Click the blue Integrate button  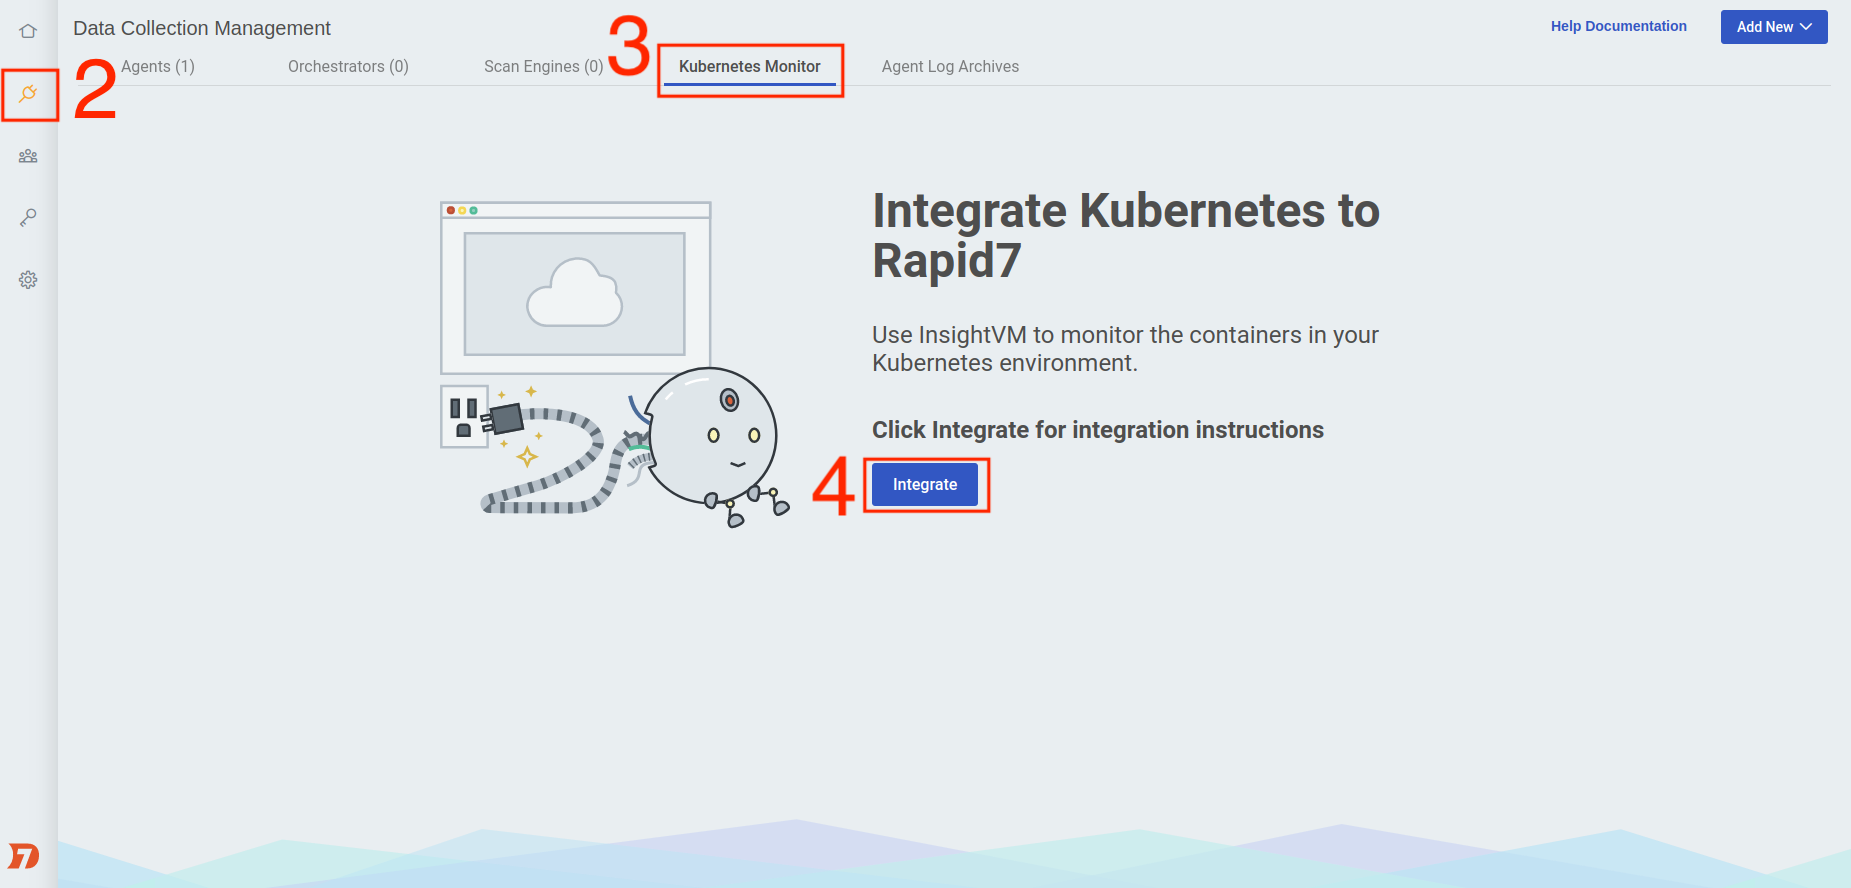click(x=925, y=484)
